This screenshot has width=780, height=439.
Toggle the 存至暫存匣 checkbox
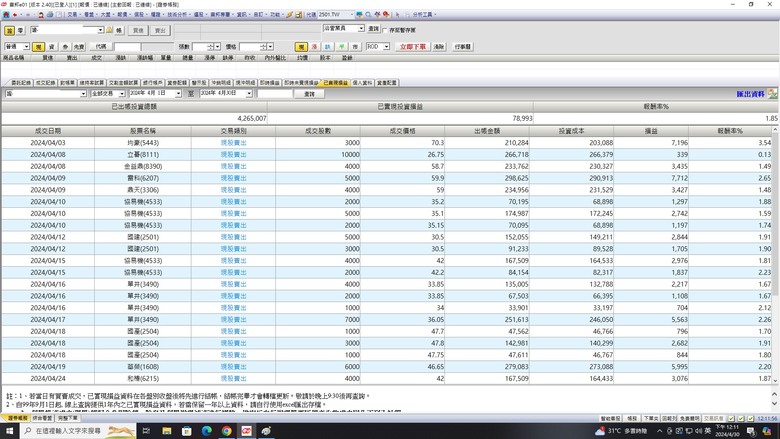(x=385, y=30)
